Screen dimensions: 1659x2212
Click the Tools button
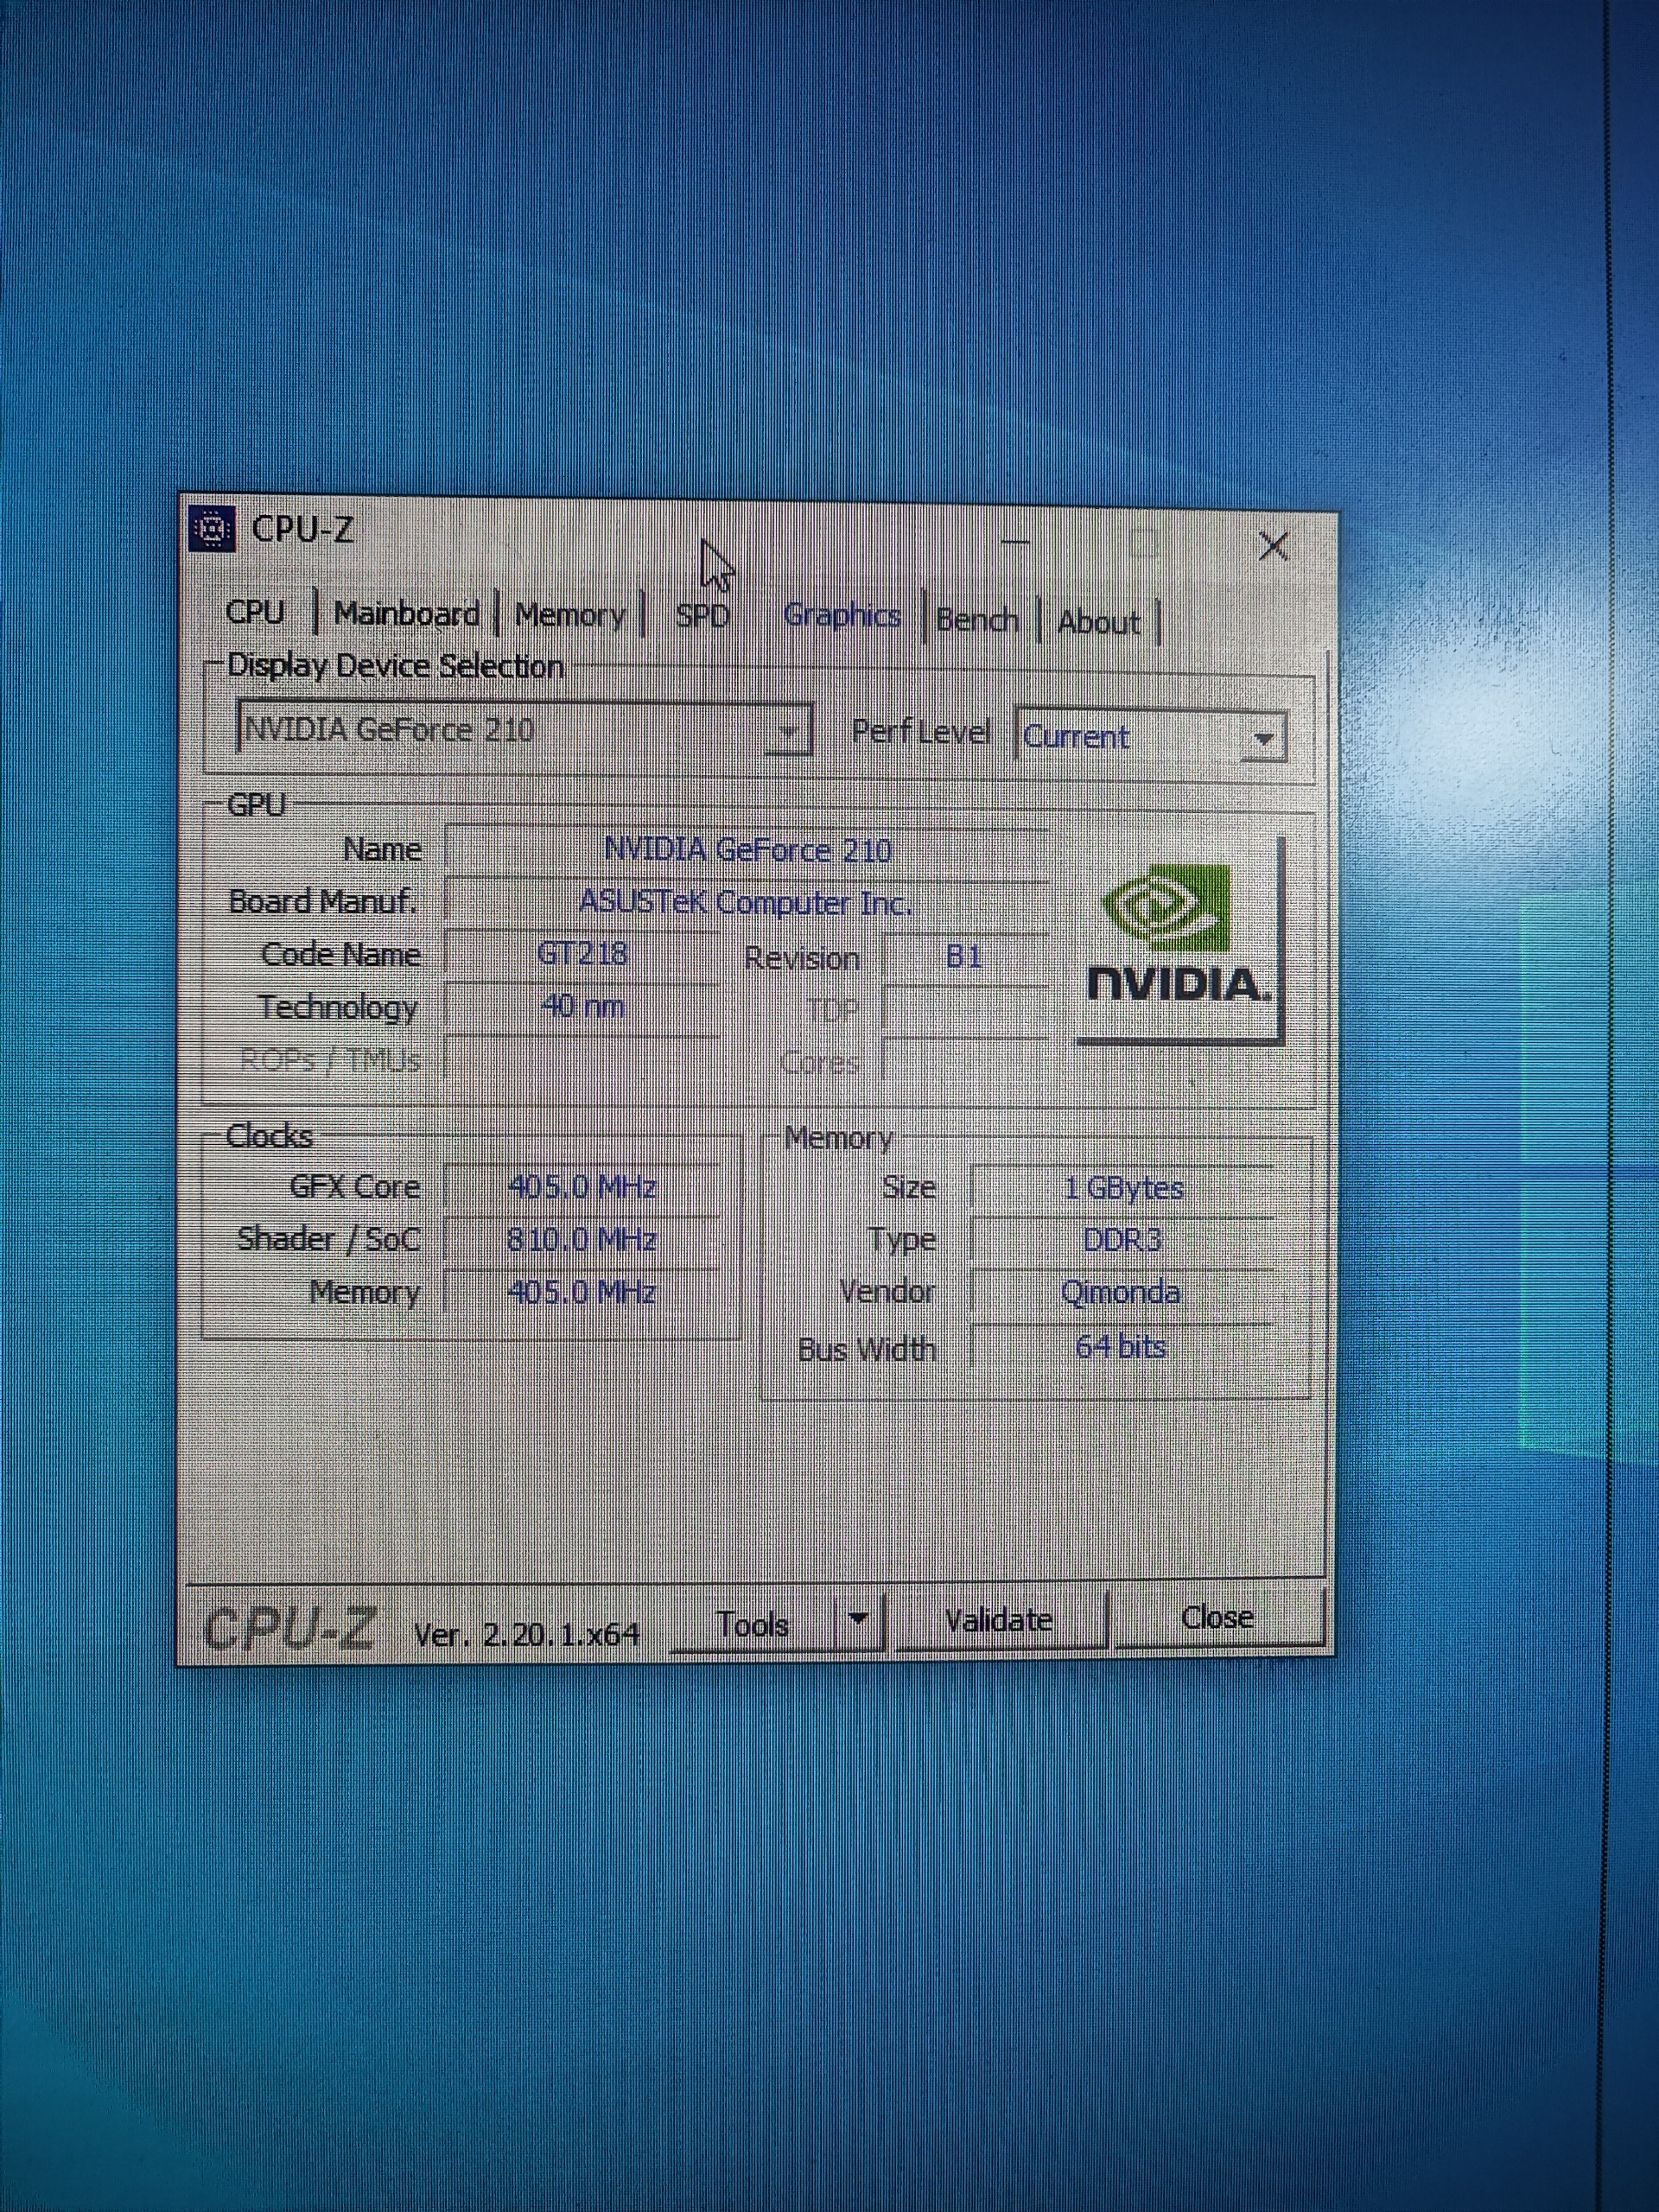pyautogui.click(x=752, y=1624)
